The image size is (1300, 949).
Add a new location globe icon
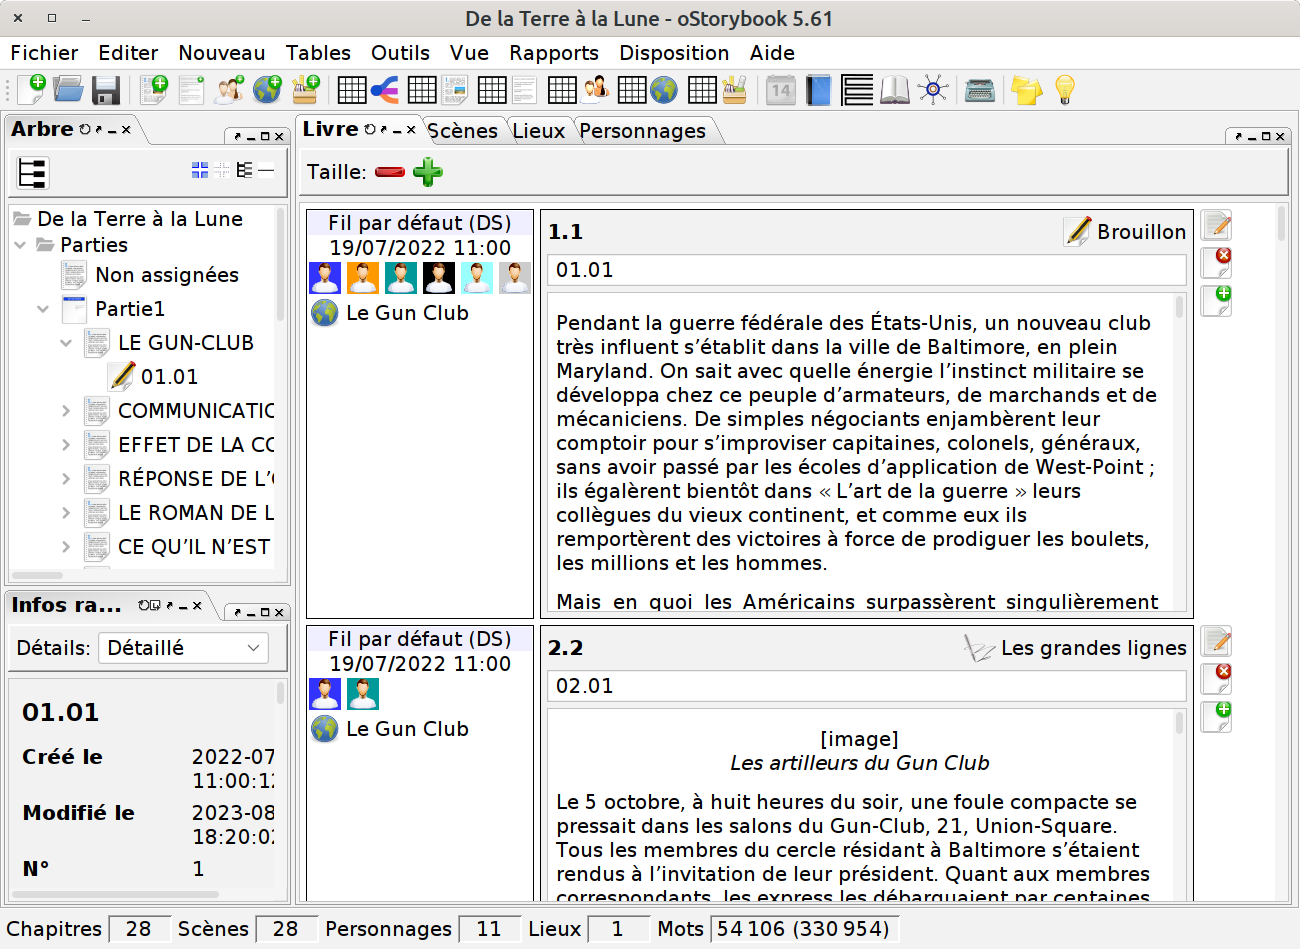click(x=267, y=90)
